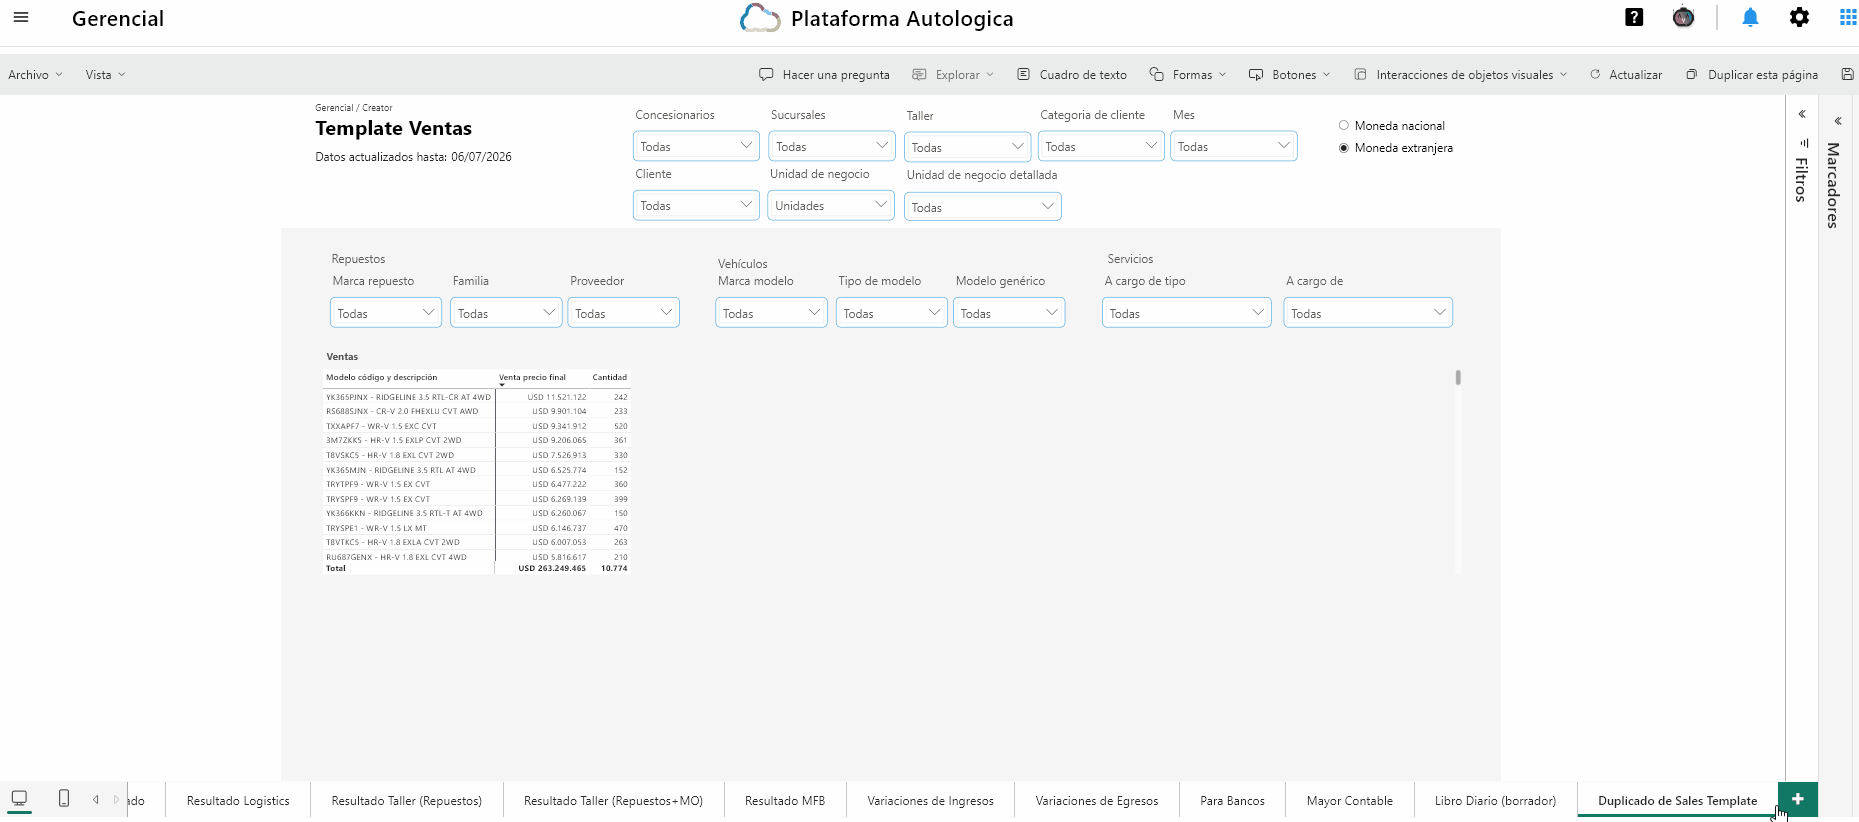Switch to Mayor Contable tab
Viewport: 1859px width, 822px height.
coord(1349,800)
